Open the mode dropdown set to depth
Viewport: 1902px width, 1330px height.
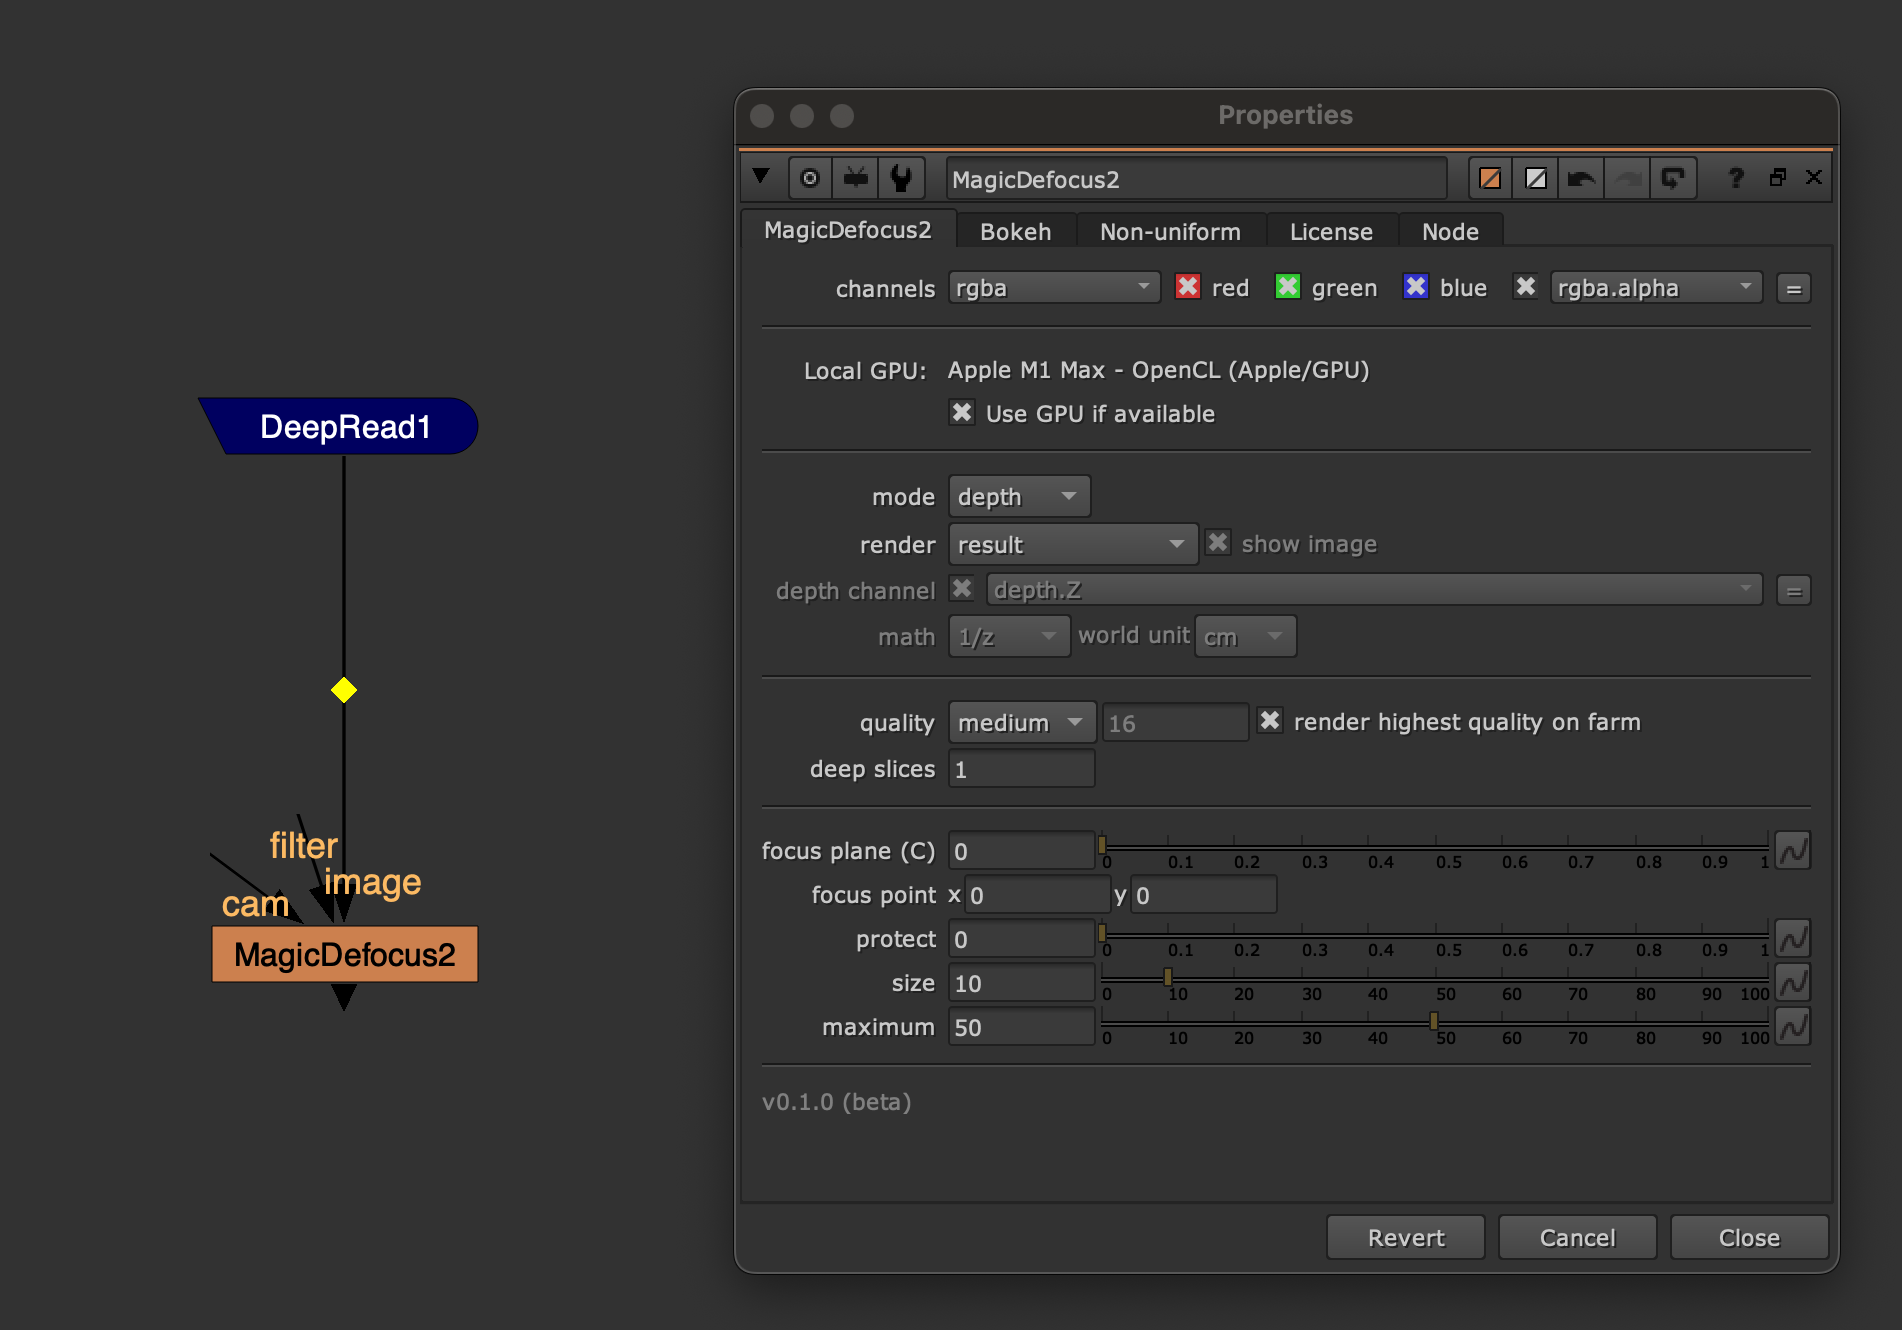[x=1018, y=497]
